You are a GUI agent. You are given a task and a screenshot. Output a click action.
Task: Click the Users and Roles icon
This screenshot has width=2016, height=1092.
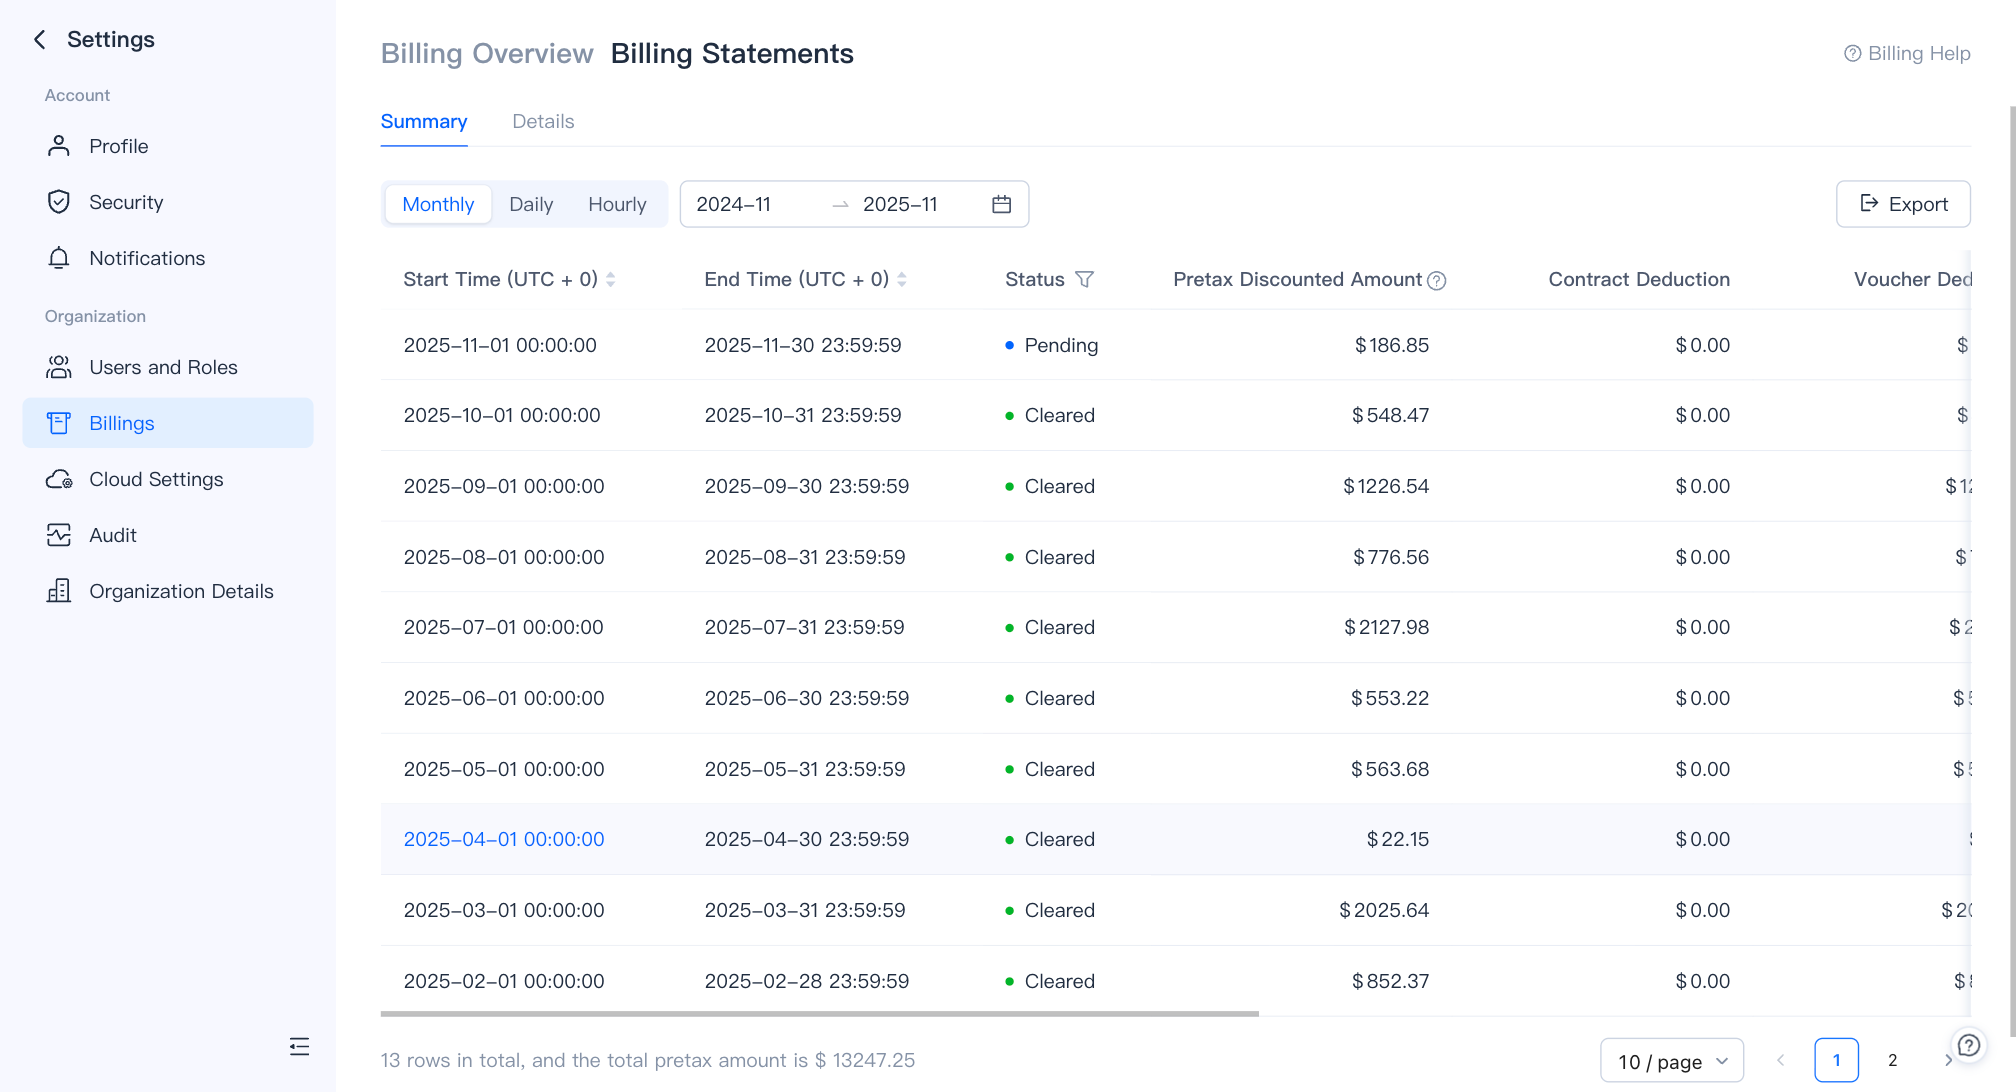click(58, 367)
